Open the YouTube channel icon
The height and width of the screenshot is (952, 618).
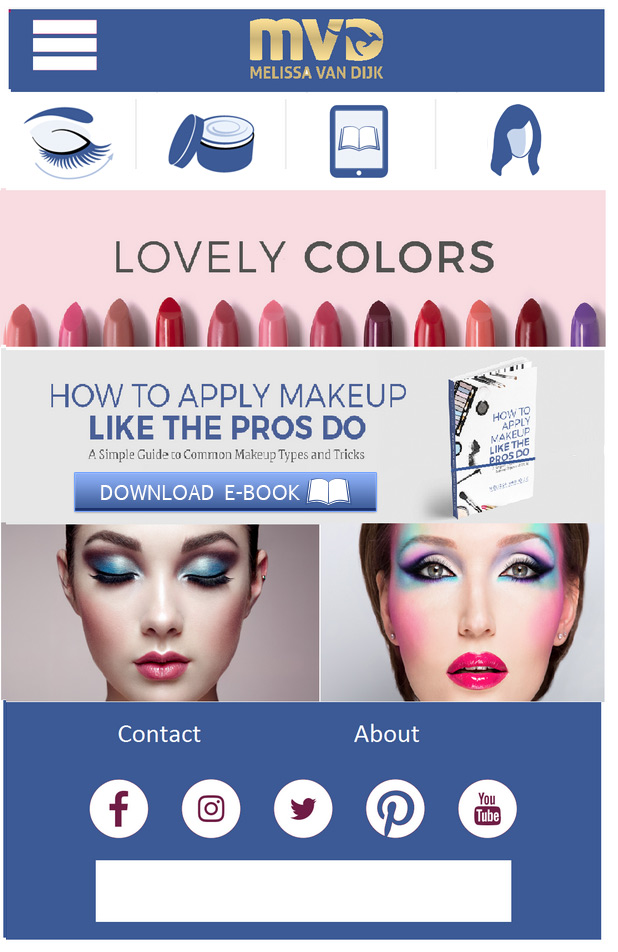point(487,809)
